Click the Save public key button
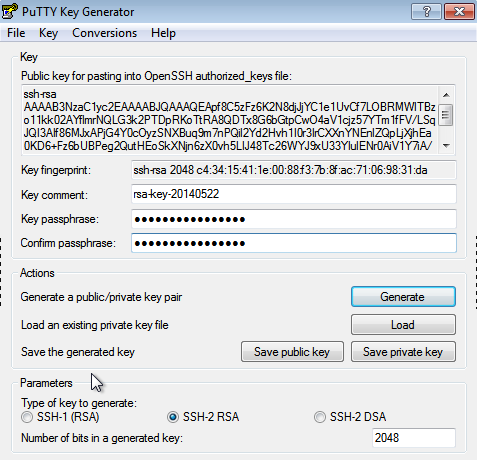This screenshot has height=460, width=477. (x=292, y=352)
